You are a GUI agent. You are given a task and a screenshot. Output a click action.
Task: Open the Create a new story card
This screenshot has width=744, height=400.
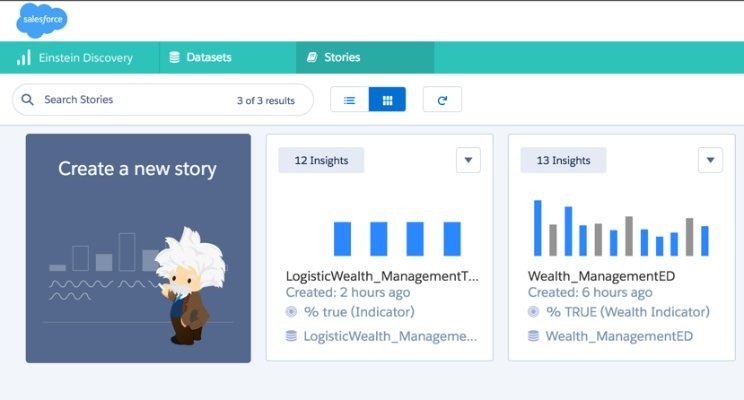tap(138, 248)
